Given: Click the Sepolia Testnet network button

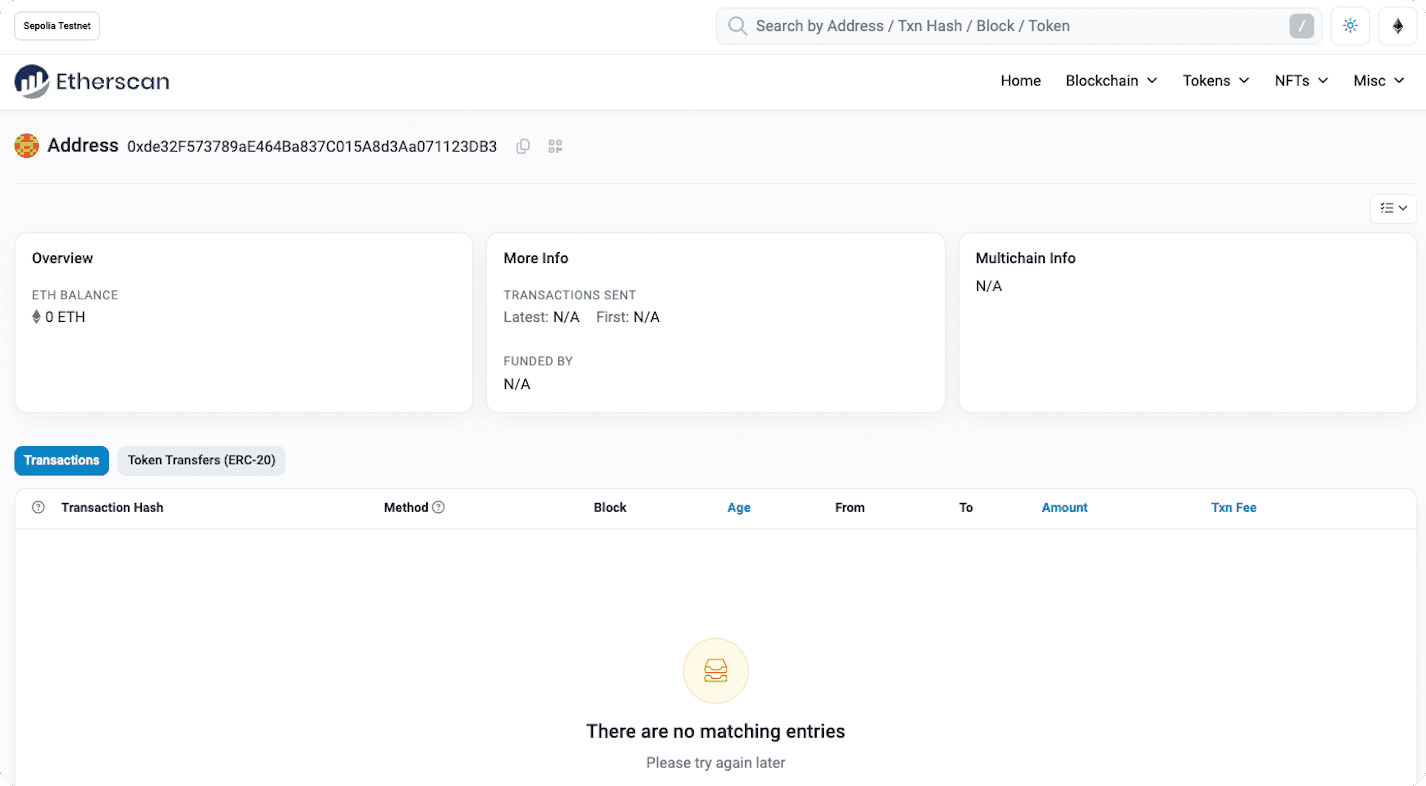Looking at the screenshot, I should pyautogui.click(x=56, y=25).
